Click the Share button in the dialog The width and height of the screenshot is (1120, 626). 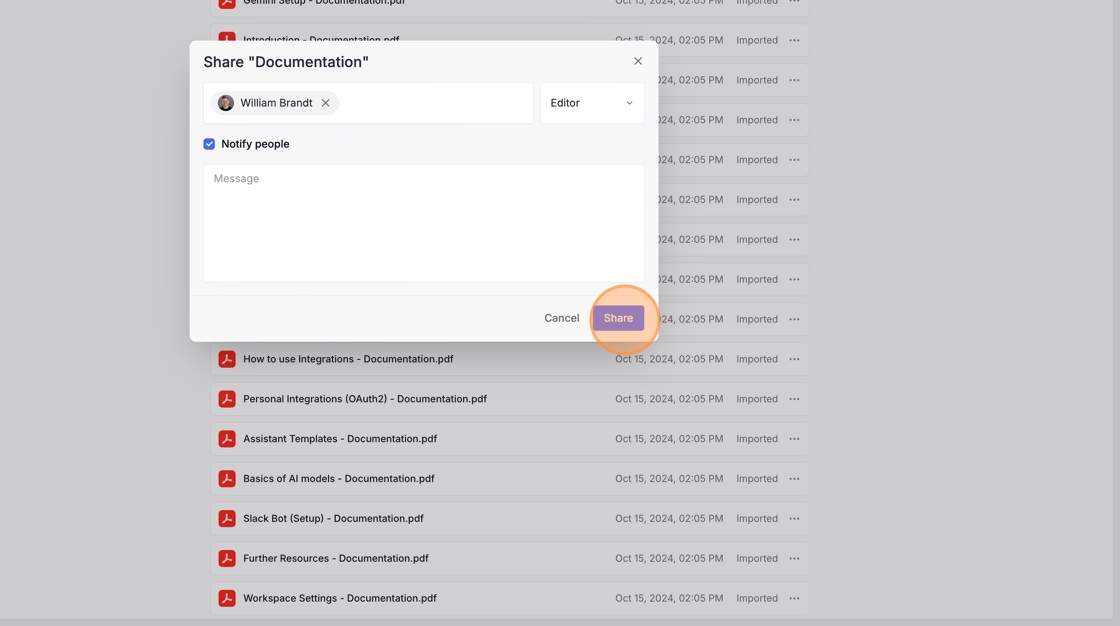[x=618, y=318]
